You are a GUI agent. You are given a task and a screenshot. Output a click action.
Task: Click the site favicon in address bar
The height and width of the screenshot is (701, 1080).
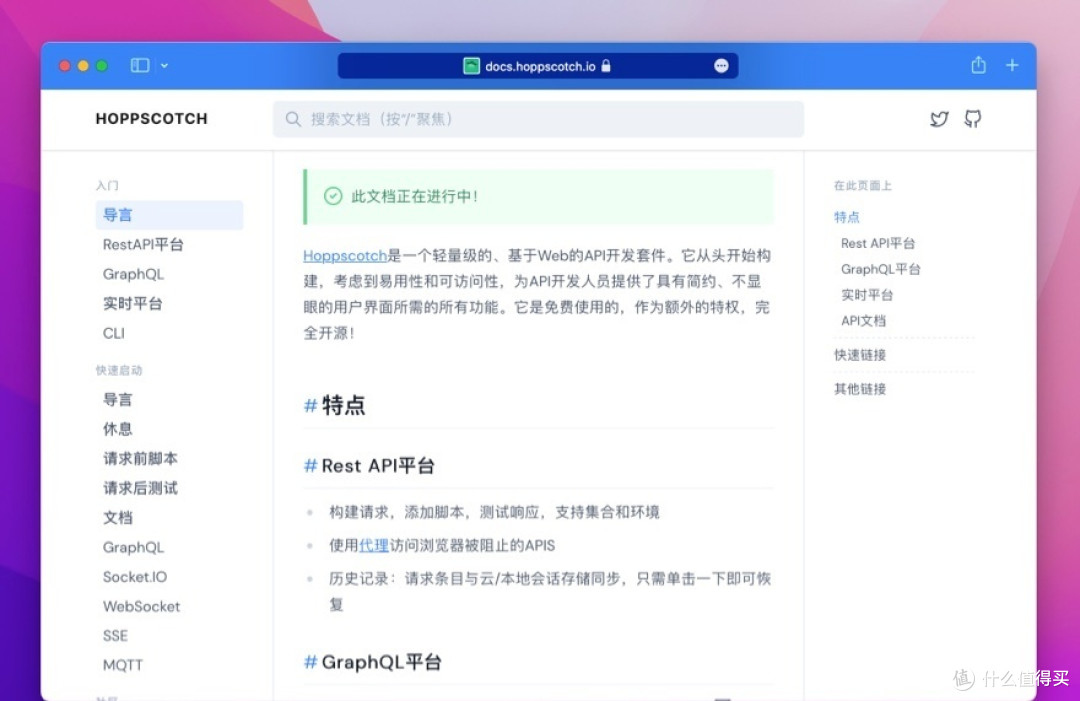click(x=471, y=66)
